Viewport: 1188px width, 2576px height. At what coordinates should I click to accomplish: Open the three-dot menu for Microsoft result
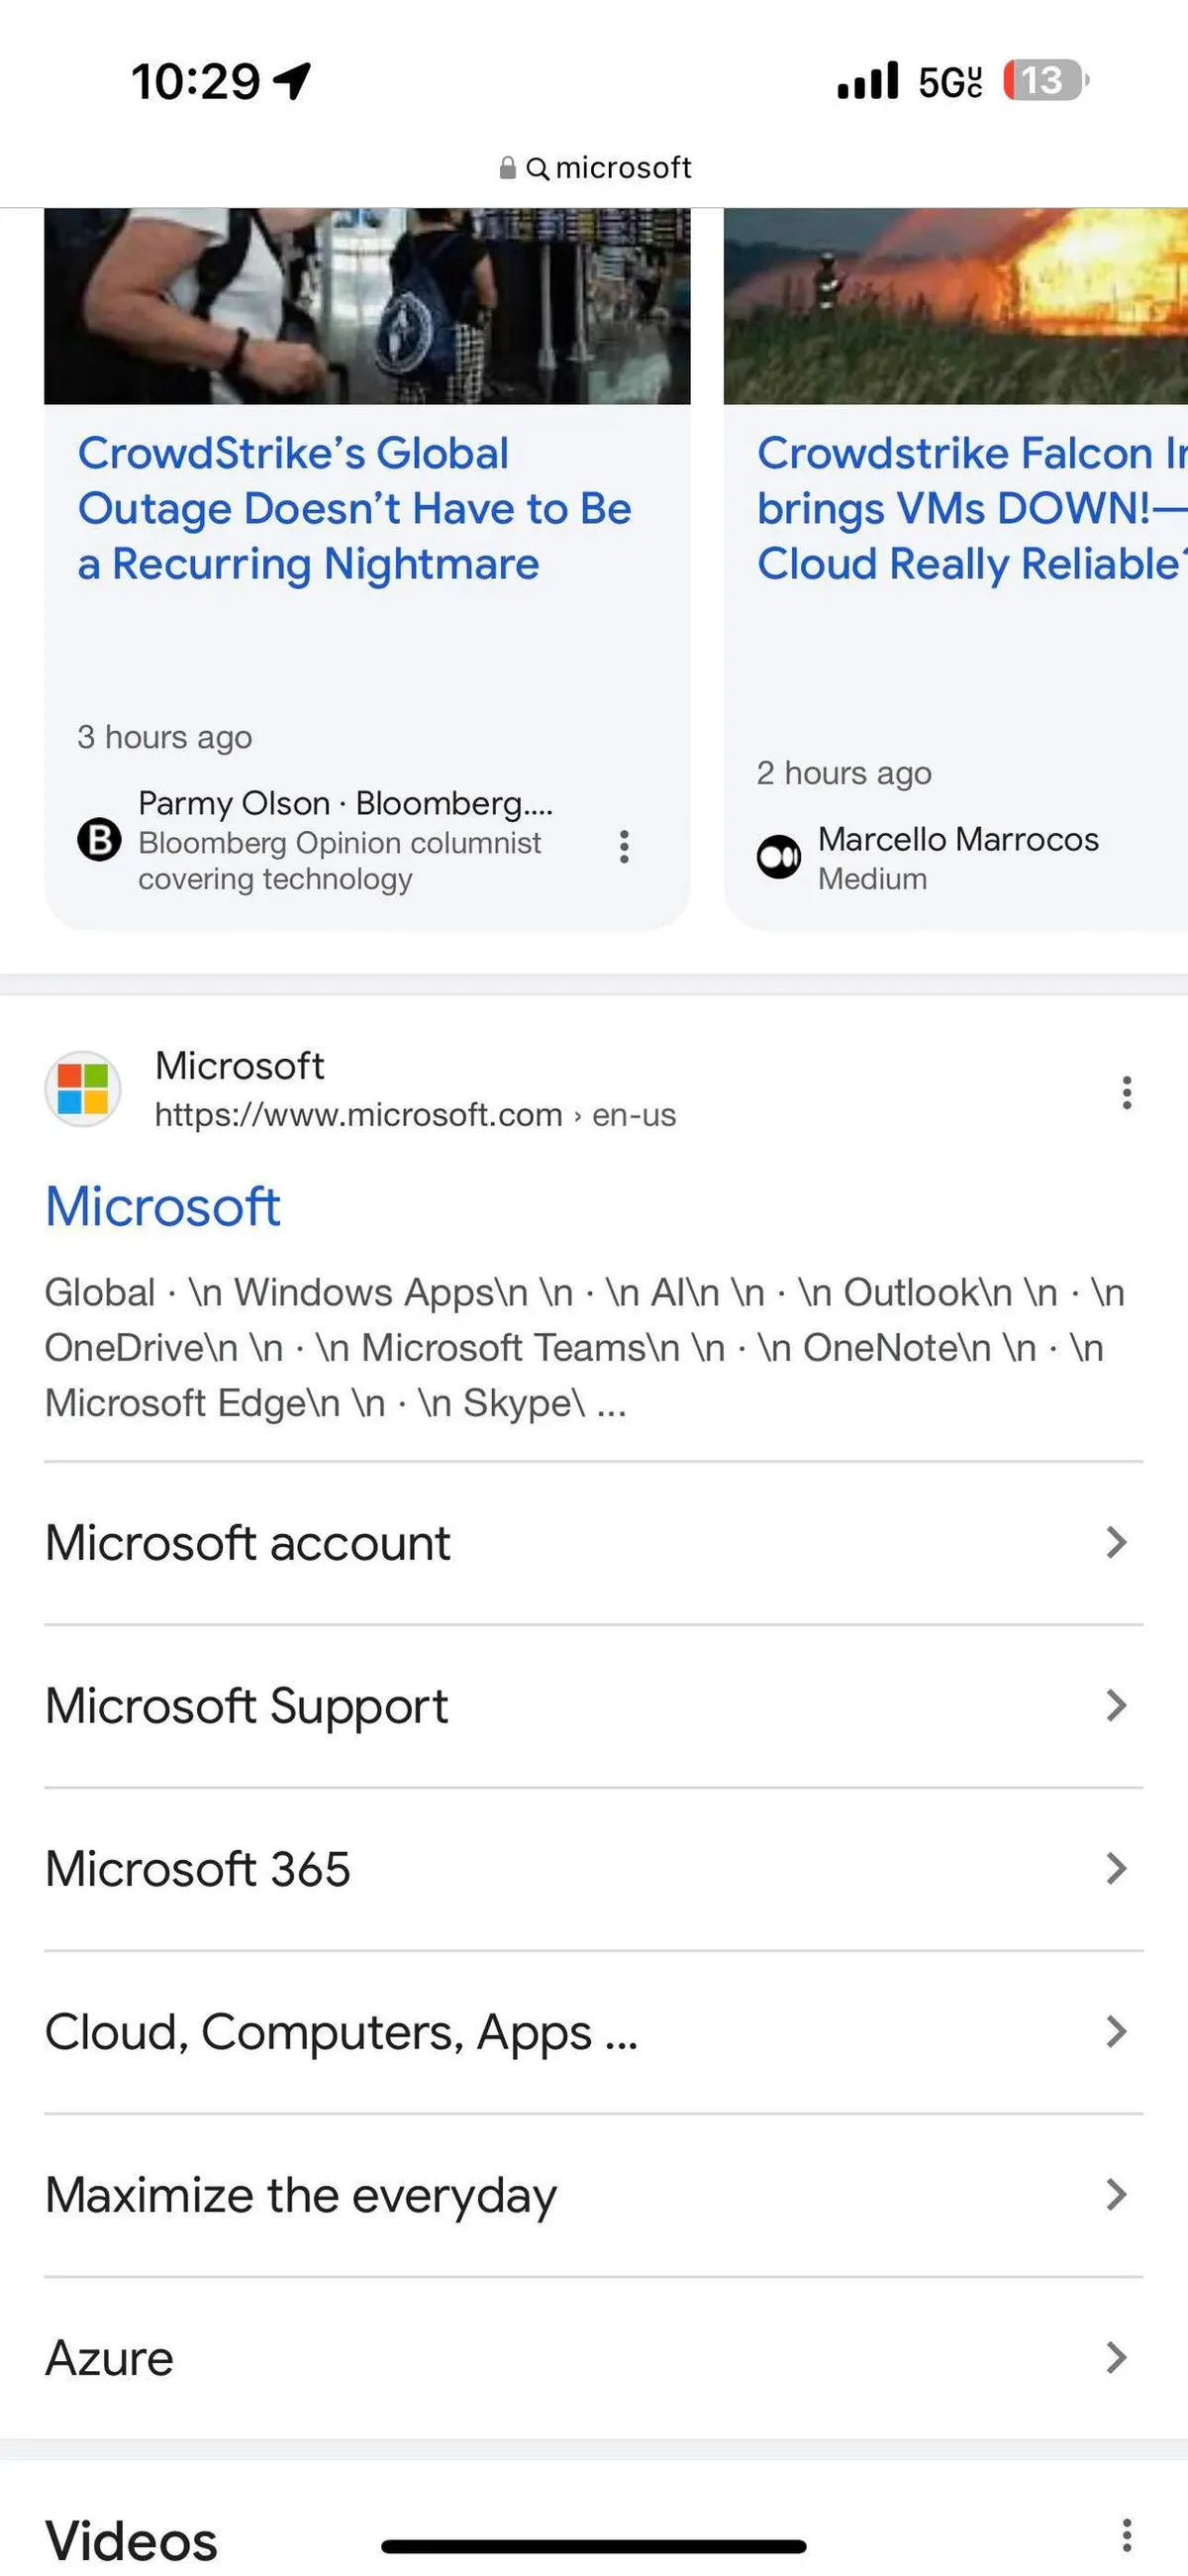(x=1126, y=1093)
